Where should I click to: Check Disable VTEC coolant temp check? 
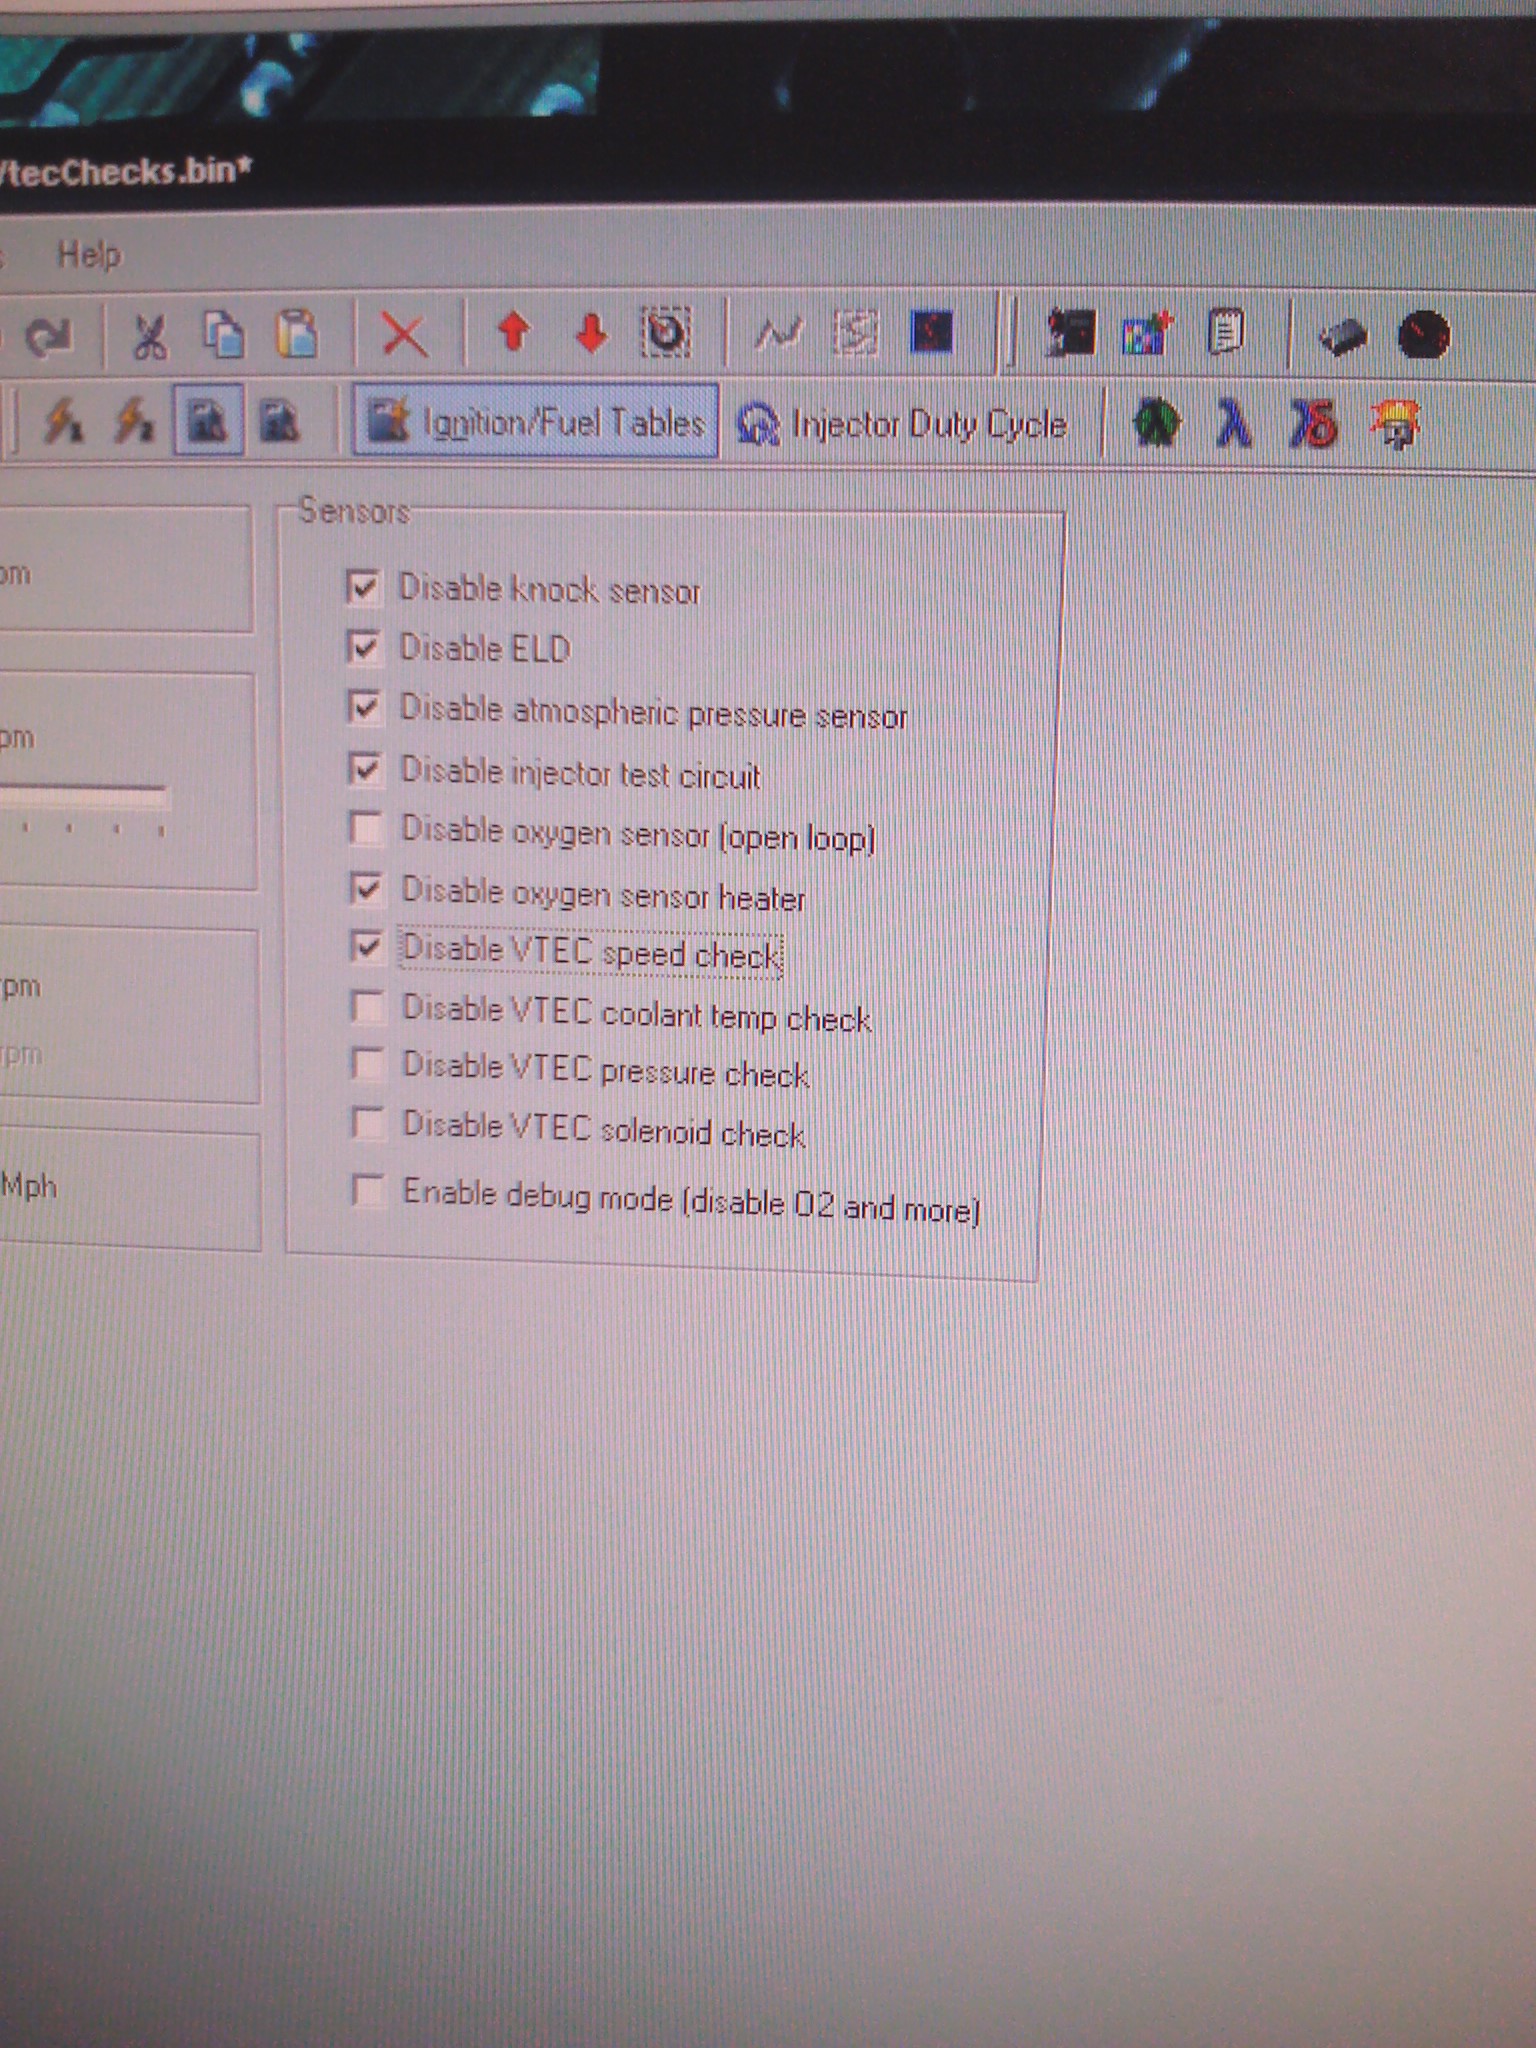coord(368,1007)
